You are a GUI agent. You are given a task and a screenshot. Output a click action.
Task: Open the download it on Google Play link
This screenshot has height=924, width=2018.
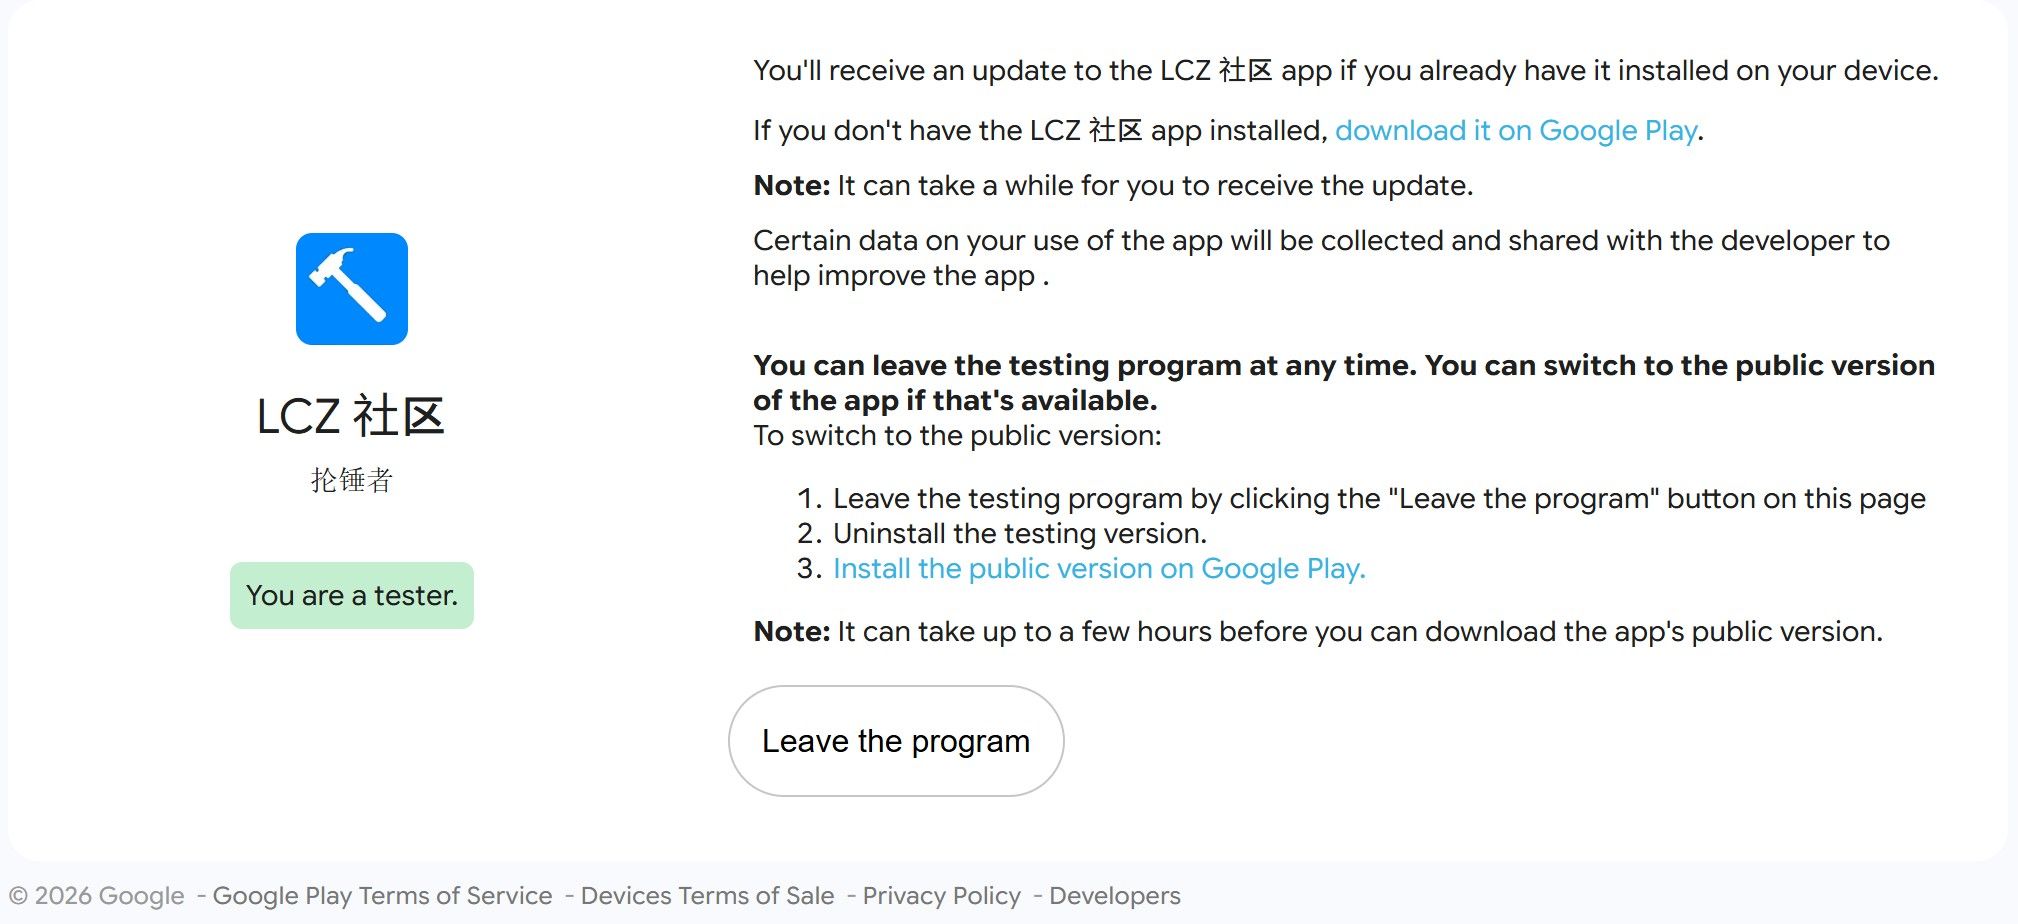coord(1516,130)
